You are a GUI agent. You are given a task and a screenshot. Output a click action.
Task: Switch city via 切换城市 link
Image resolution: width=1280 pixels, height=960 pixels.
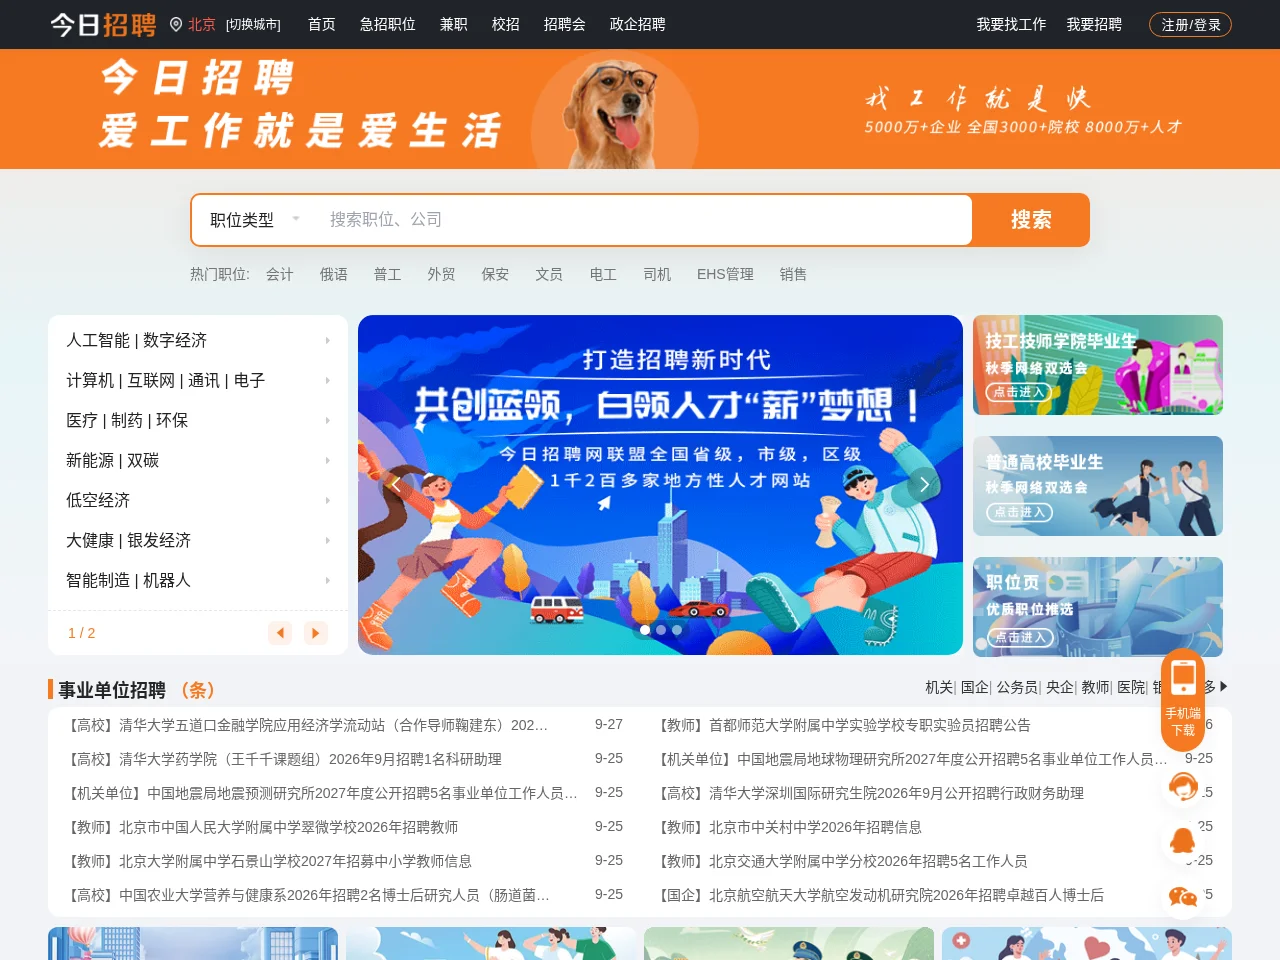(x=253, y=25)
